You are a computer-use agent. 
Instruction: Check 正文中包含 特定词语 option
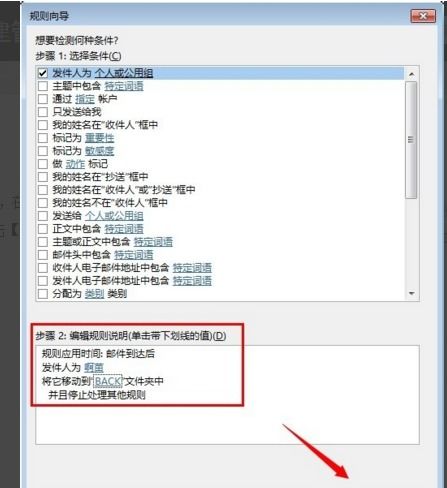click(x=43, y=229)
